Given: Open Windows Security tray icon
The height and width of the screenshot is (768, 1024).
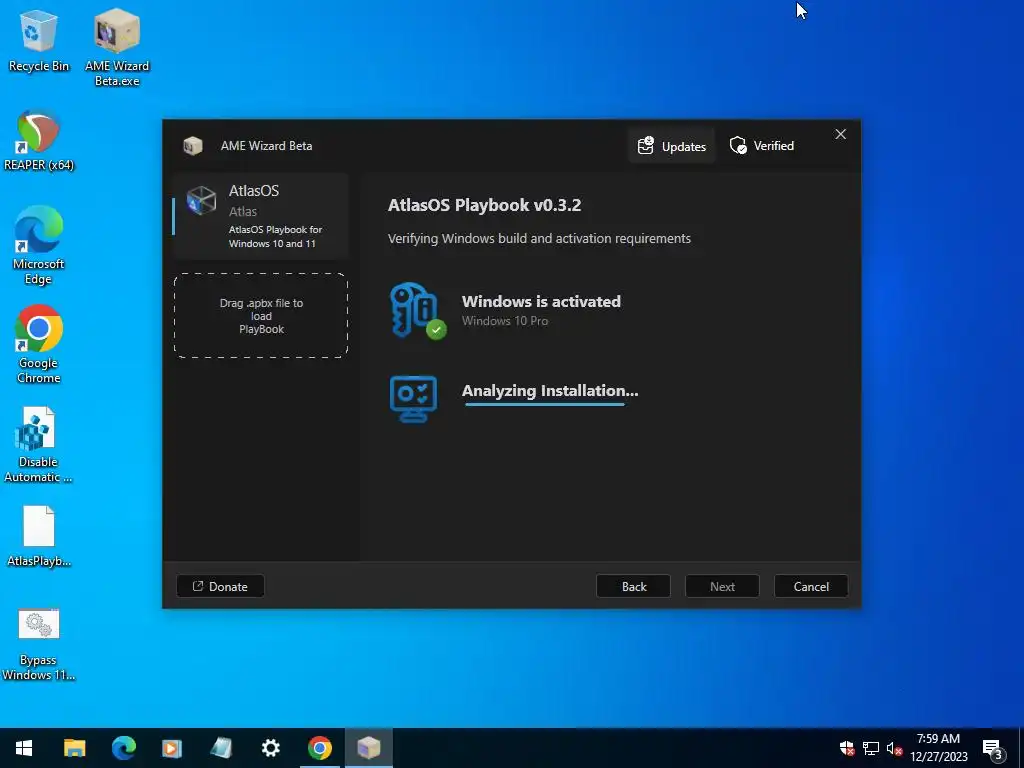Looking at the screenshot, I should point(847,748).
